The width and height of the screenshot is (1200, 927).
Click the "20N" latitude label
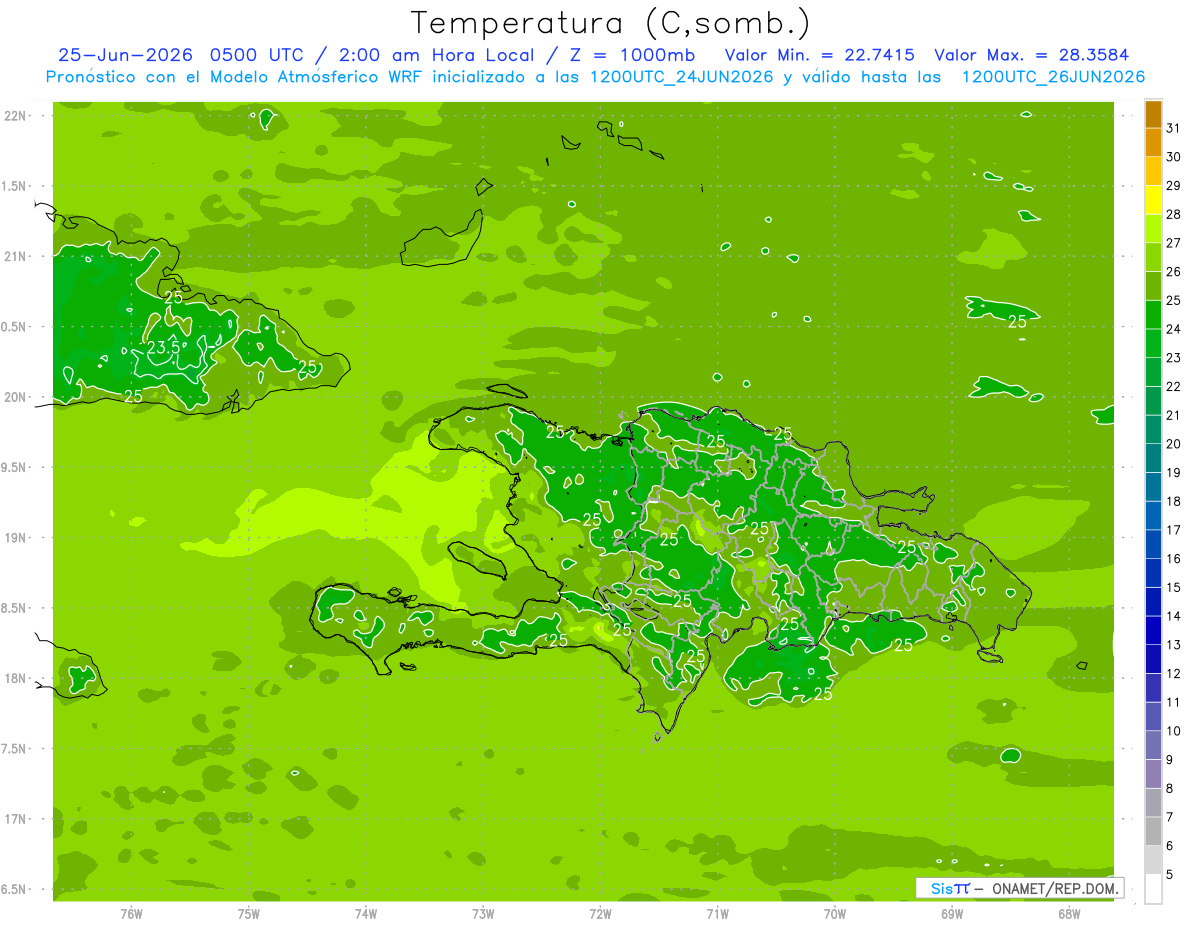pos(16,397)
